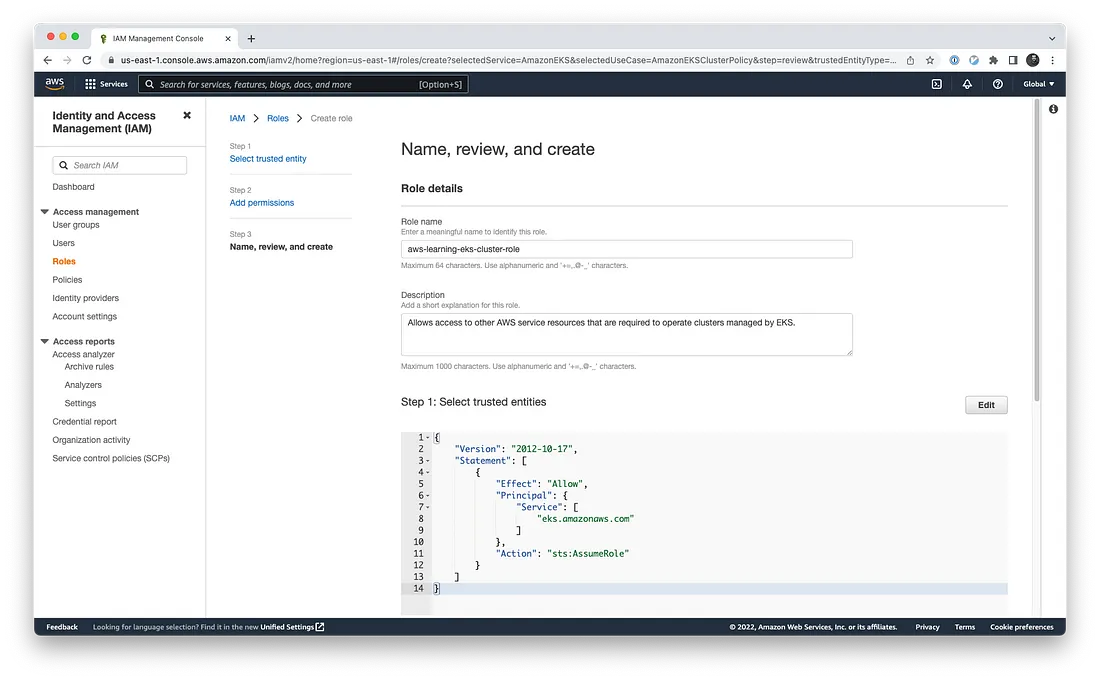
Task: Fold the Principal block at line 6
Action: [428, 496]
